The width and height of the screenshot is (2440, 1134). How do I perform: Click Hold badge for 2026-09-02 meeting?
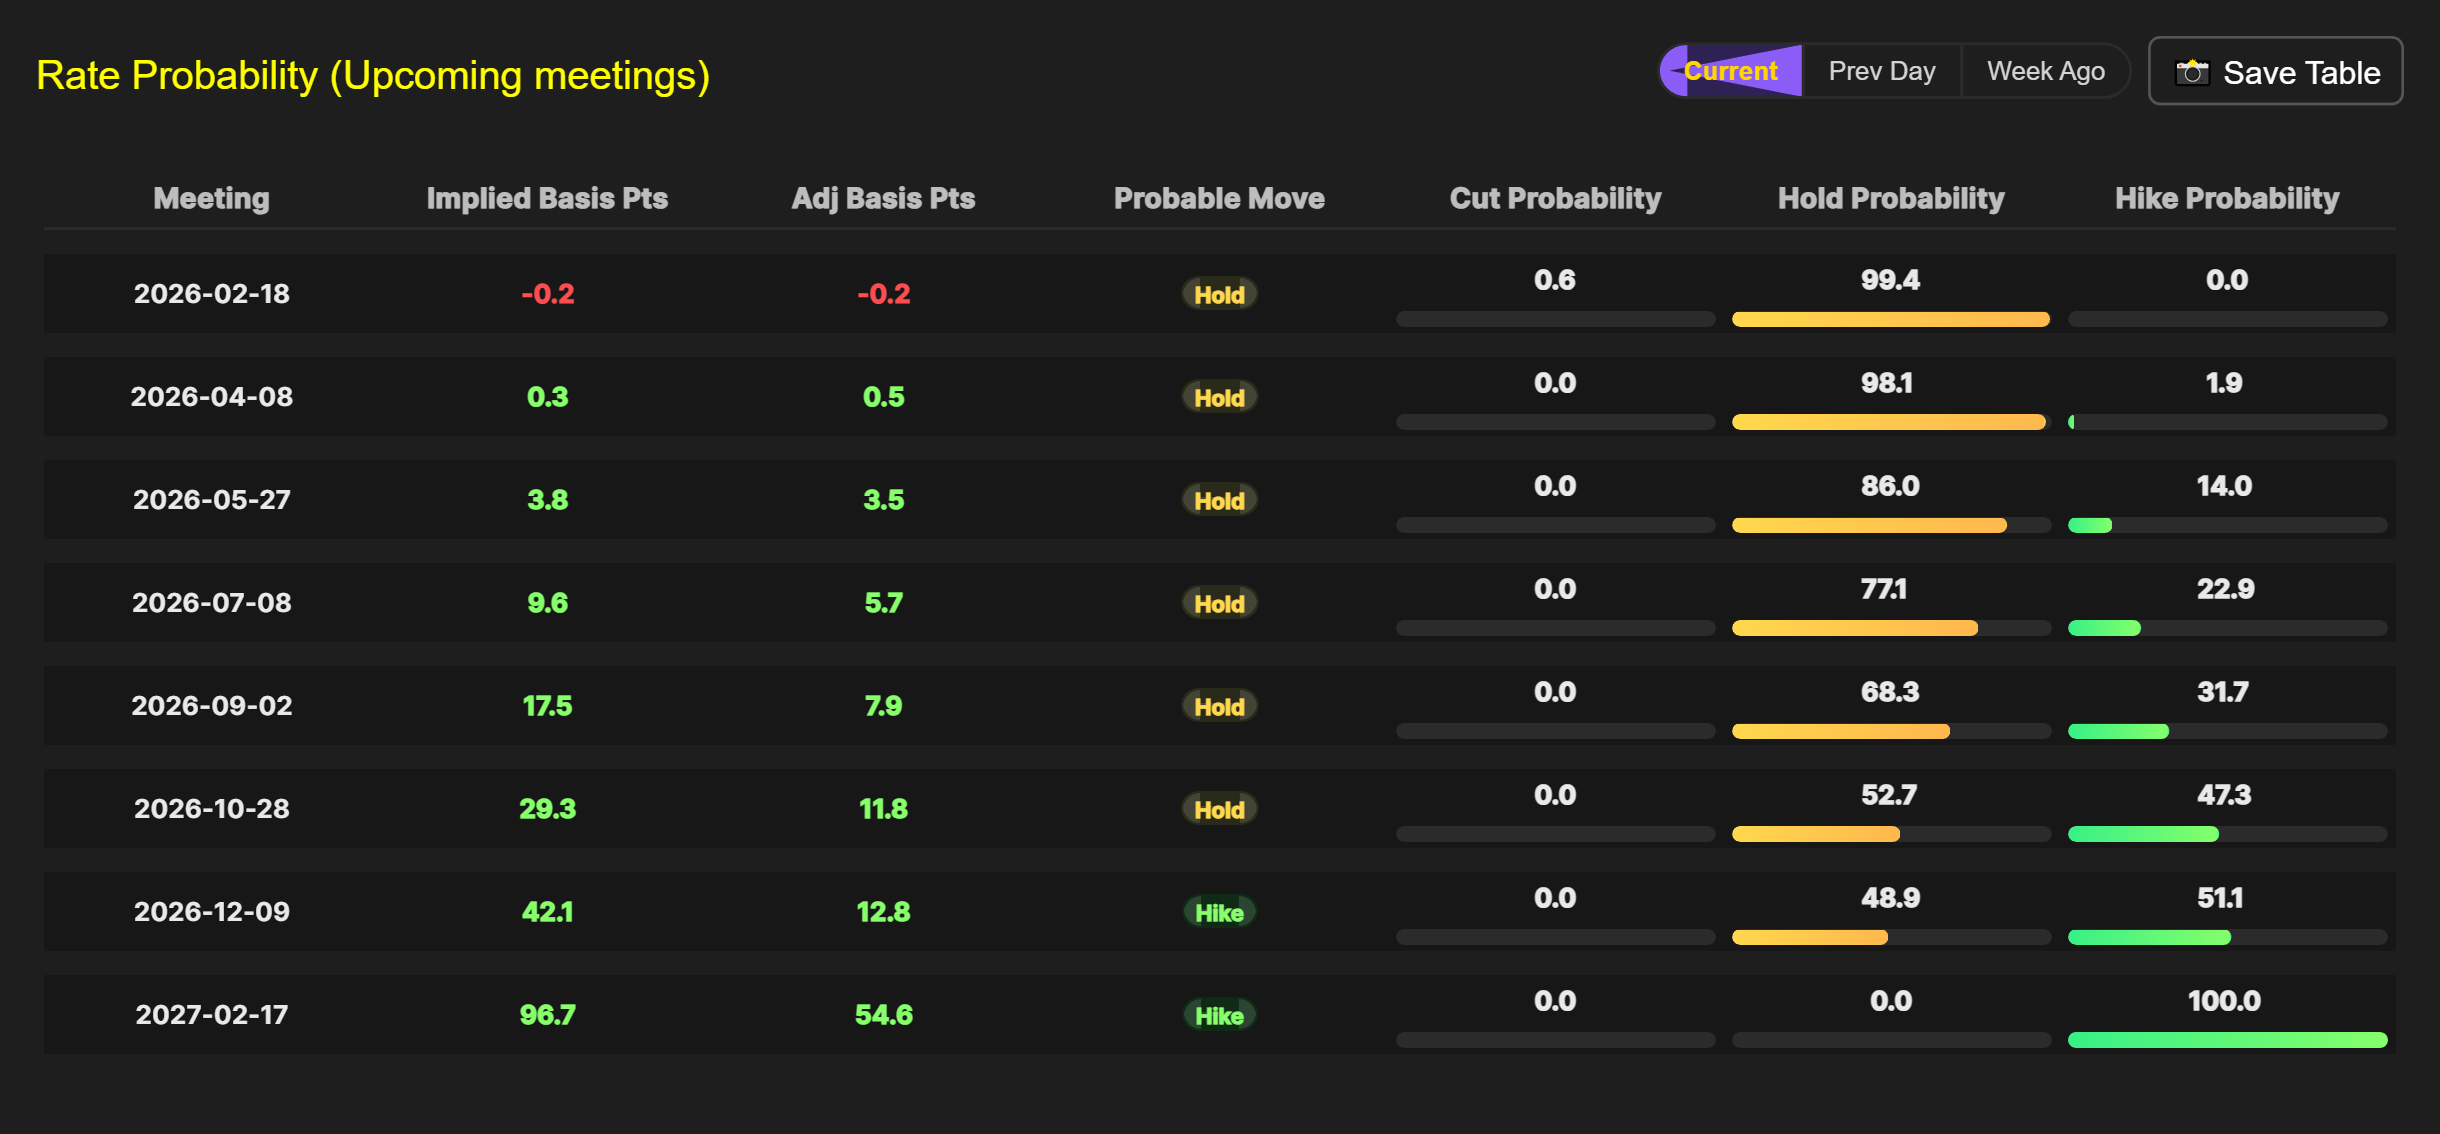(1219, 706)
